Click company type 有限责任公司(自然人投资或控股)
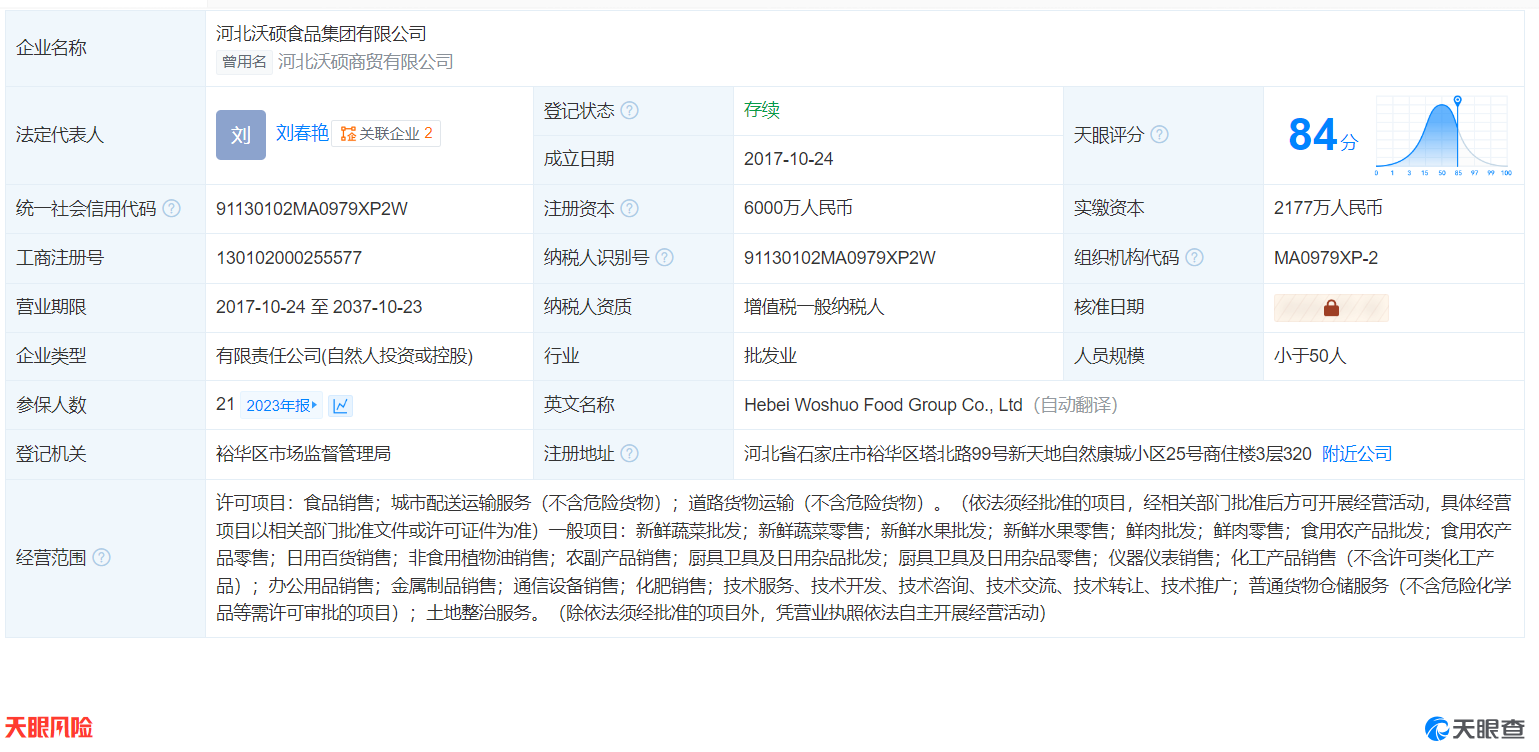 tap(344, 356)
